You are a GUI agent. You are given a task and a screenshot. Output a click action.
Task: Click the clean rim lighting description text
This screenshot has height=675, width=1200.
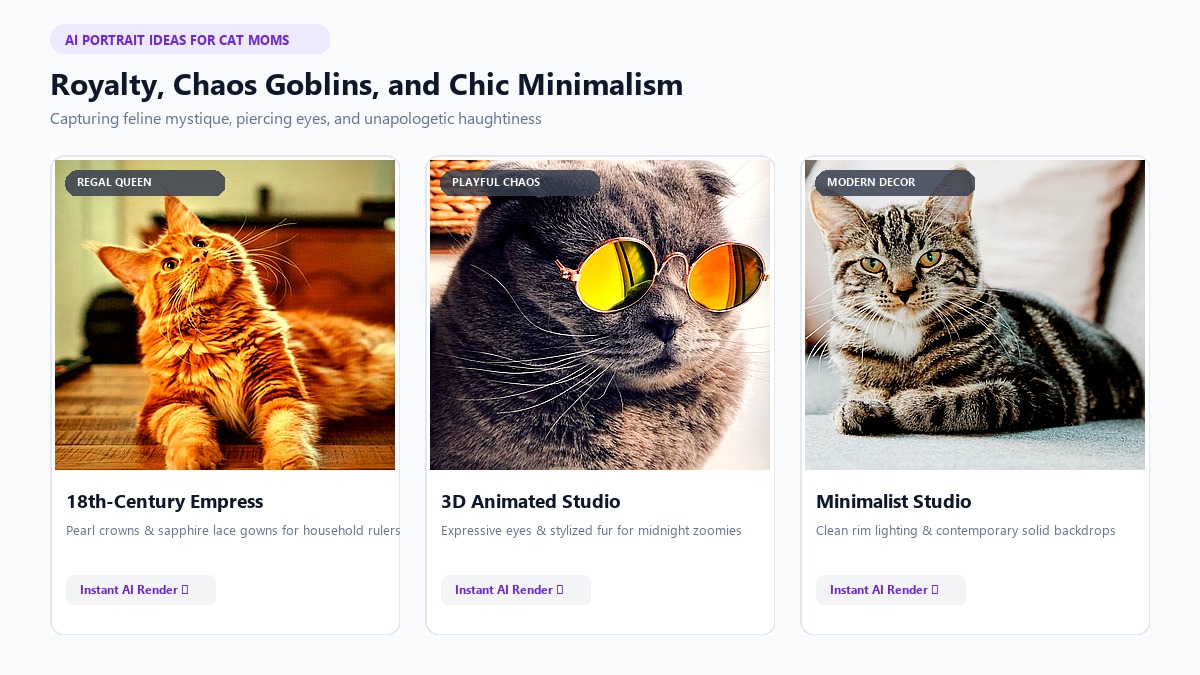966,531
